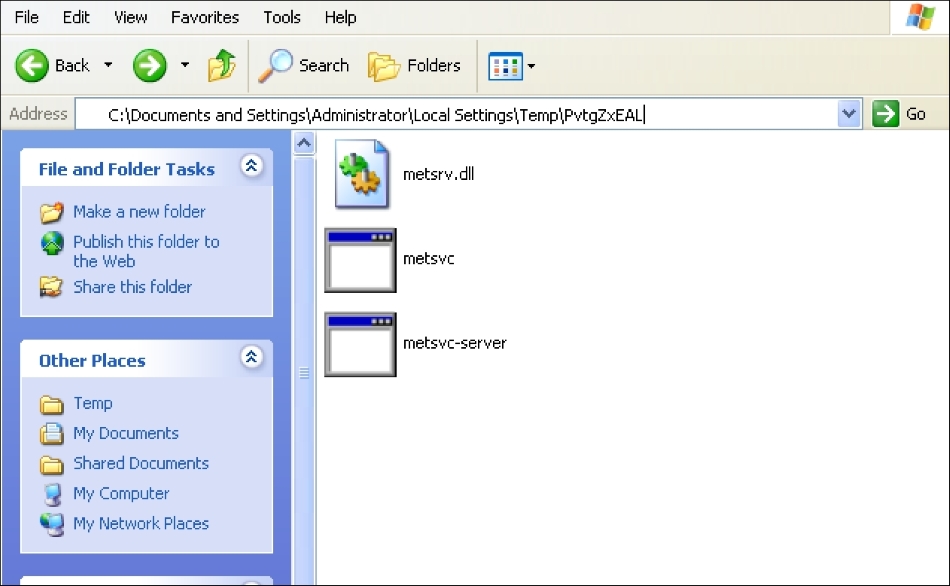950x586 pixels.
Task: Open the My Network Places link
Action: 141,523
